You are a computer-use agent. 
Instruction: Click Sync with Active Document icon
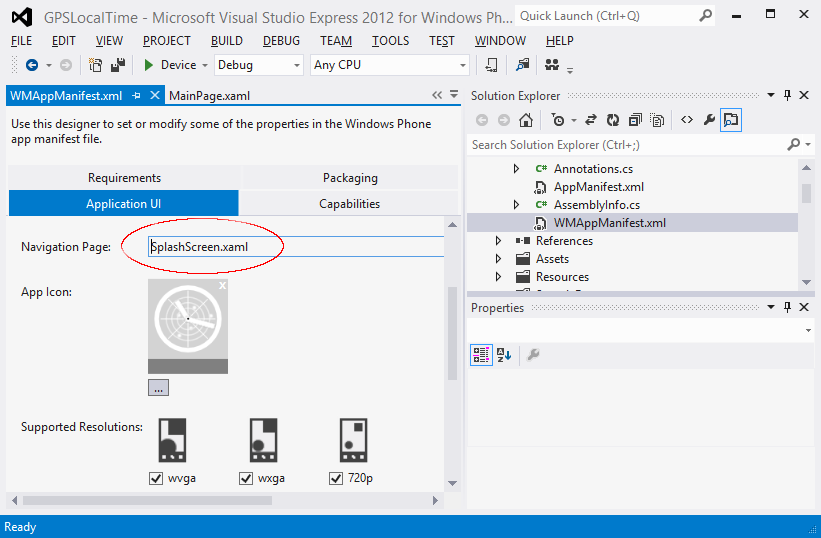tap(591, 120)
